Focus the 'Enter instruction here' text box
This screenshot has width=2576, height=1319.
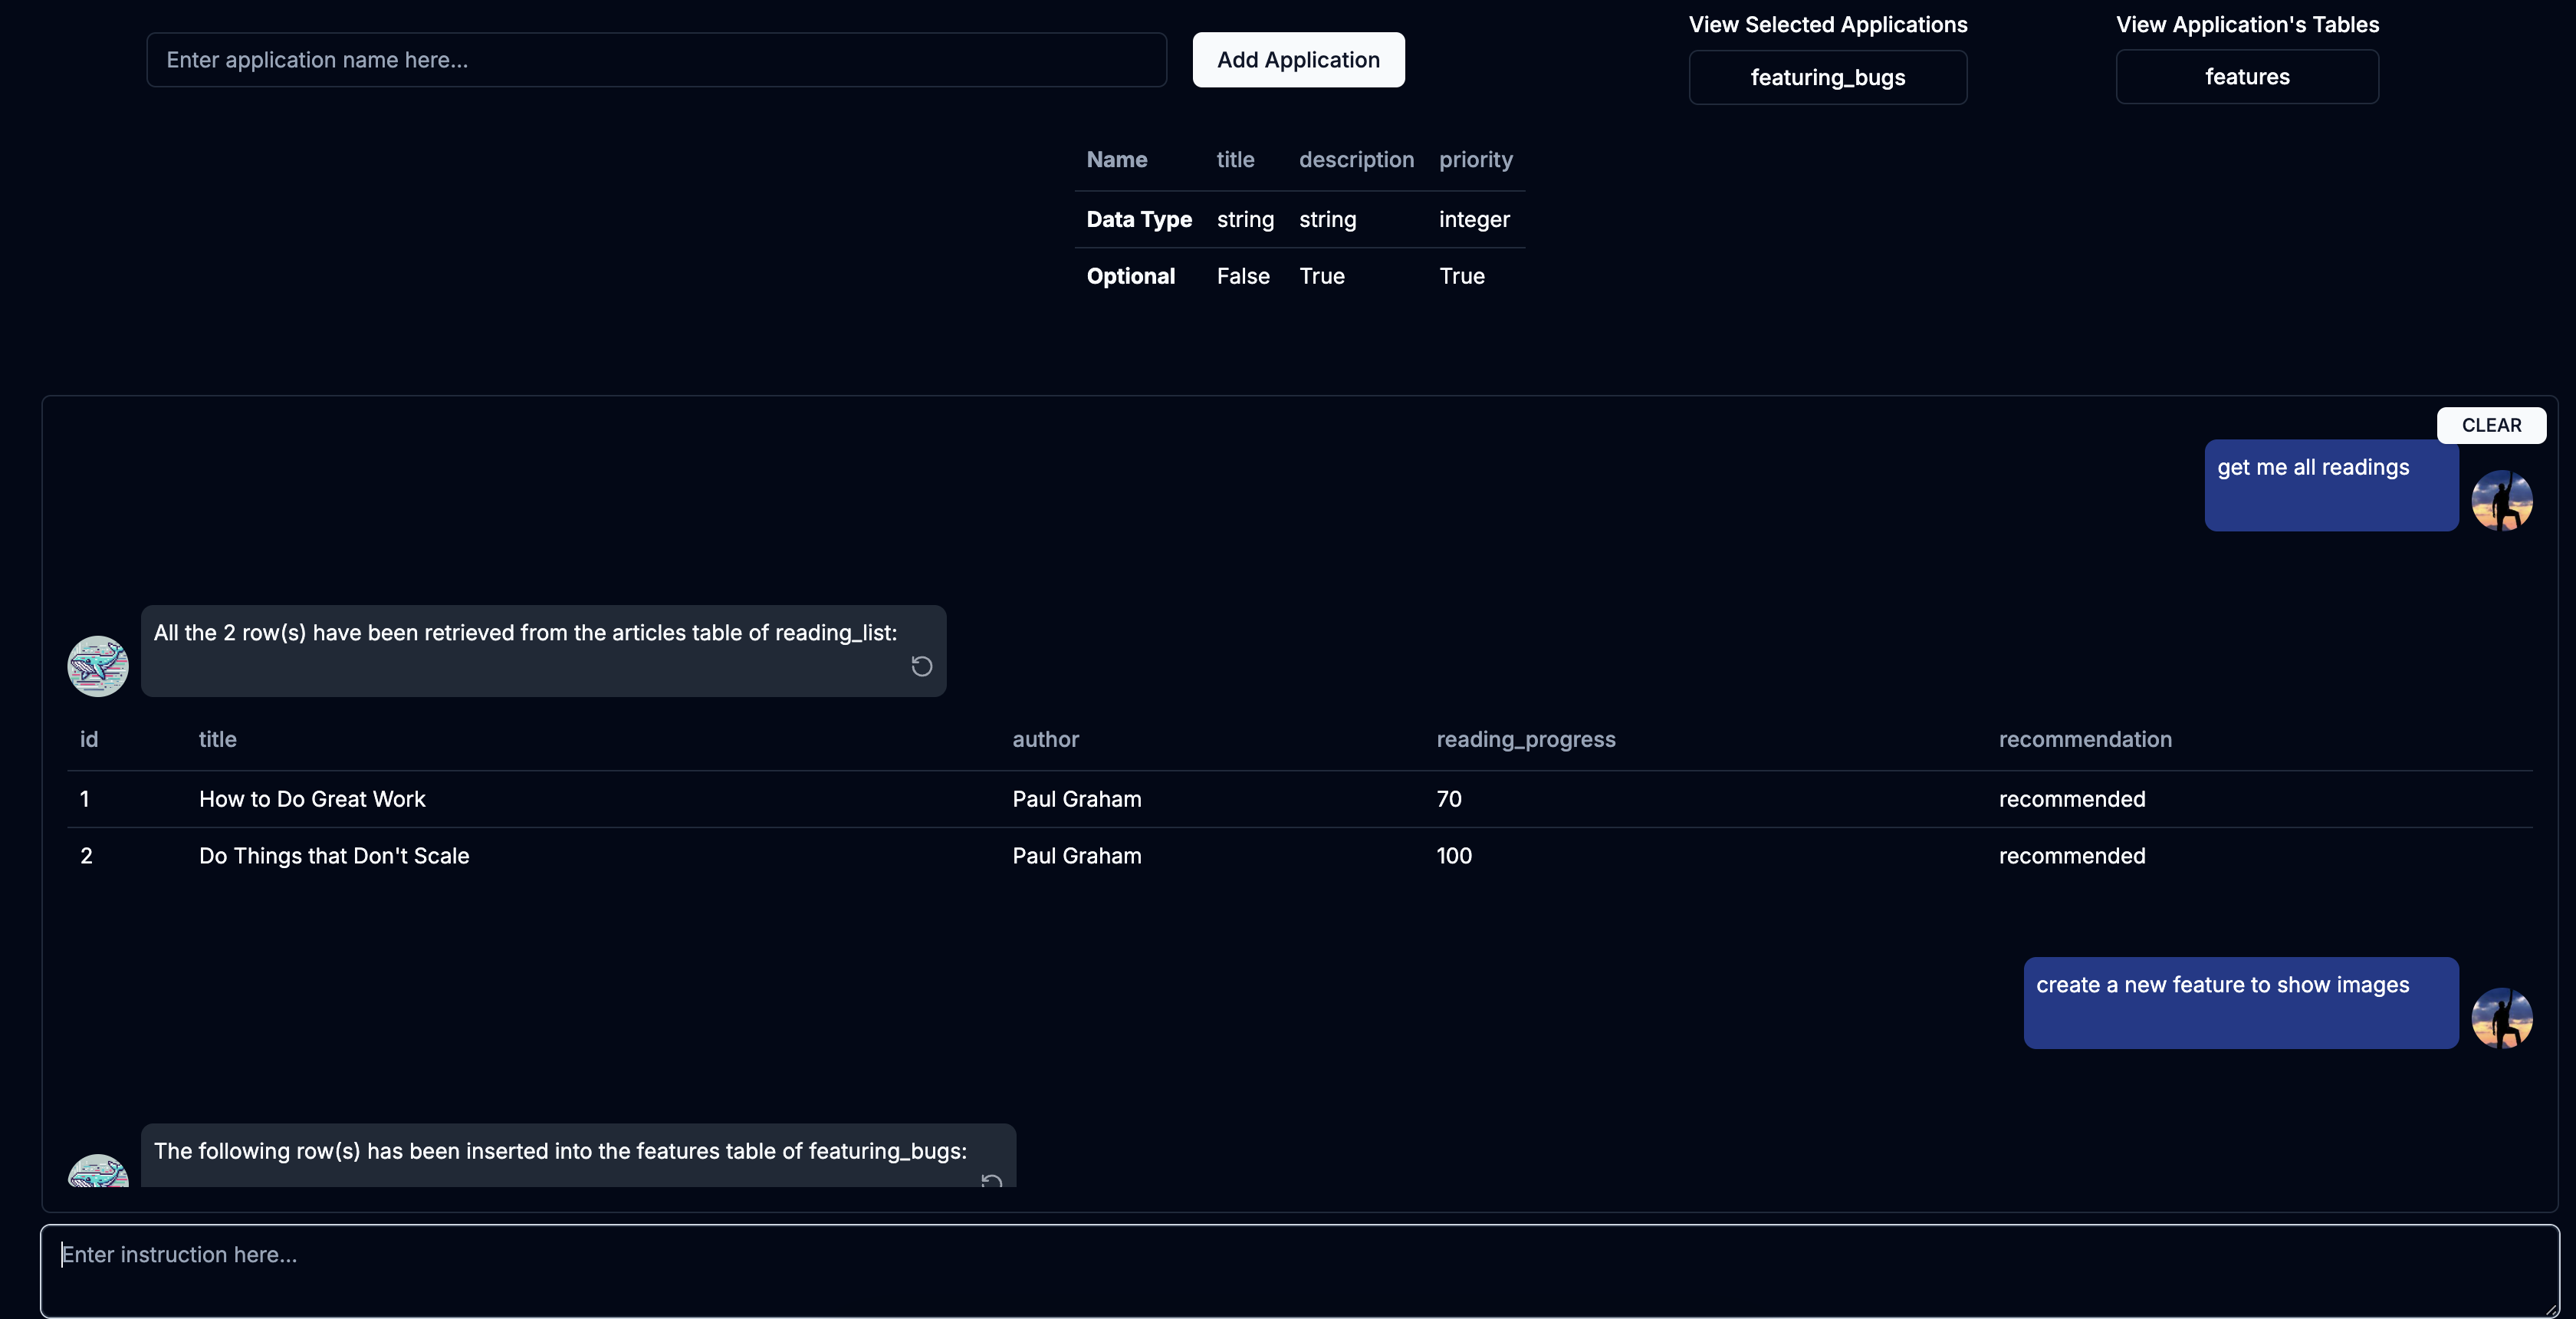point(1298,1270)
